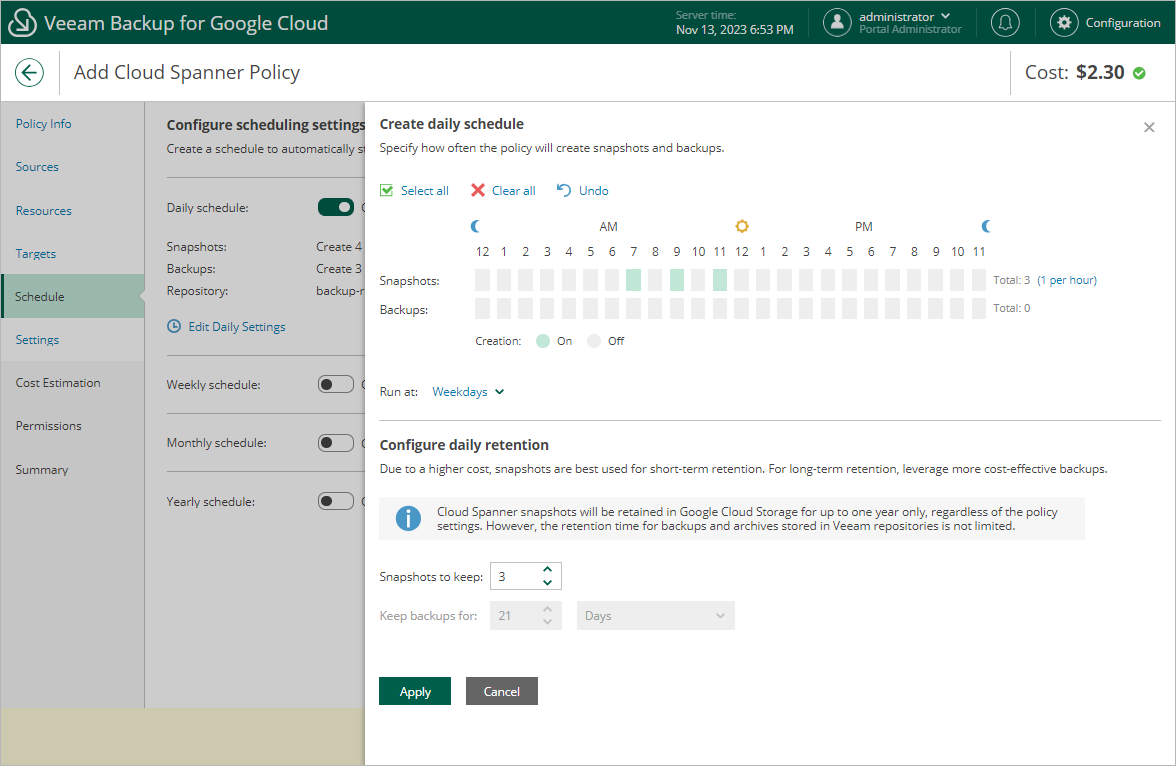Open the Days unit dropdown
Image resolution: width=1176 pixels, height=766 pixels.
coord(656,615)
